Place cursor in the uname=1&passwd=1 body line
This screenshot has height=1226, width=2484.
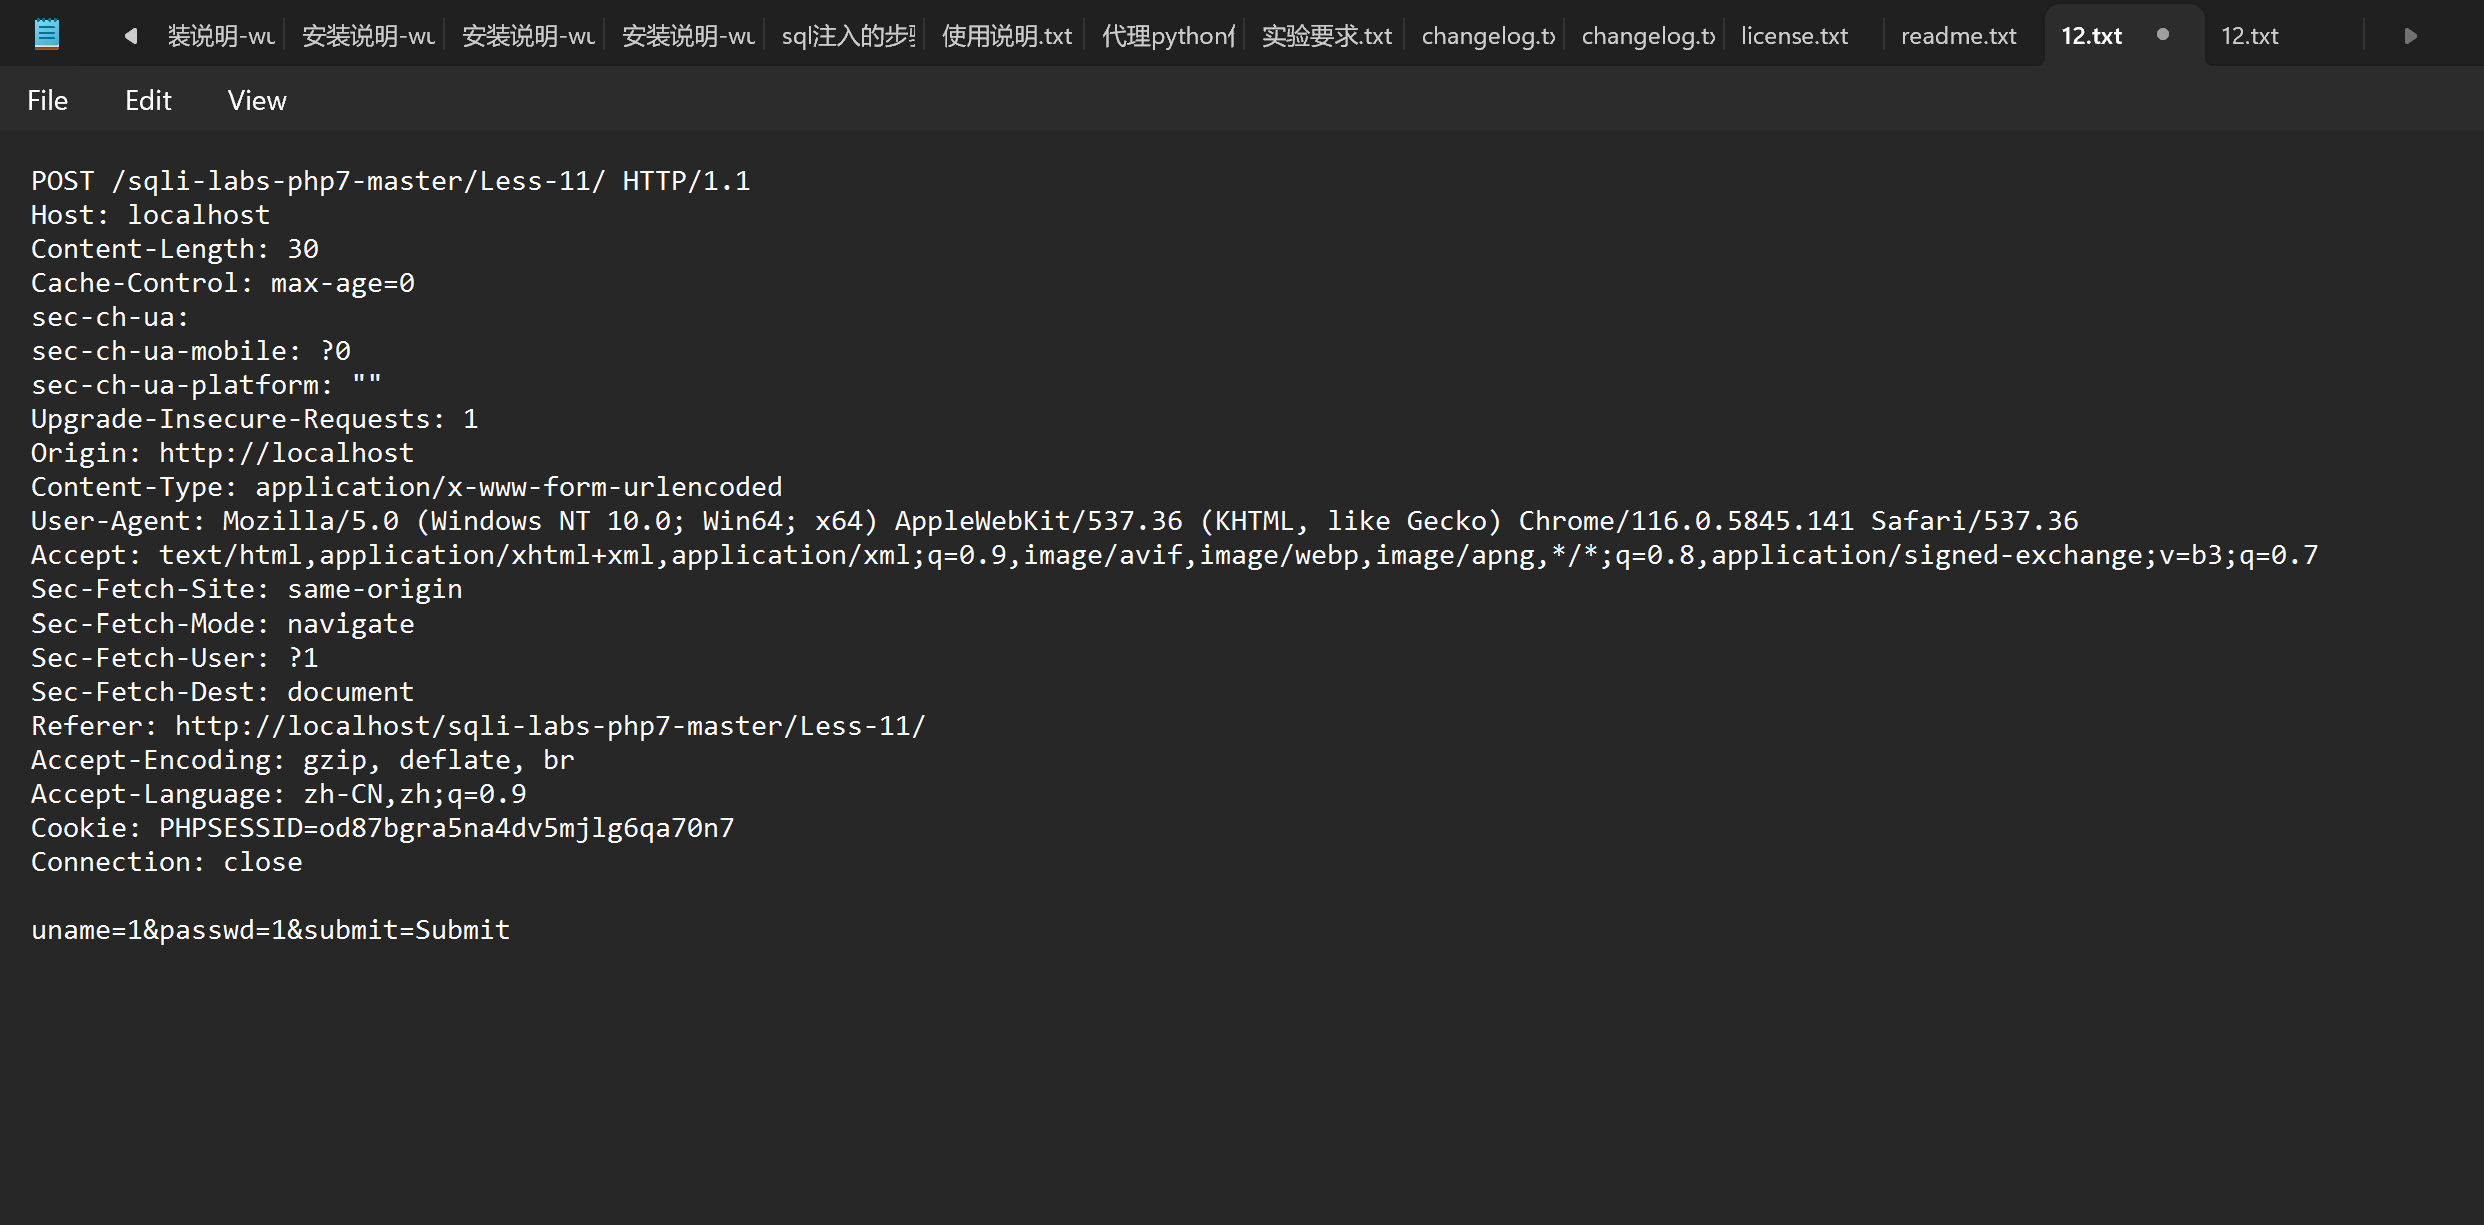[x=270, y=930]
